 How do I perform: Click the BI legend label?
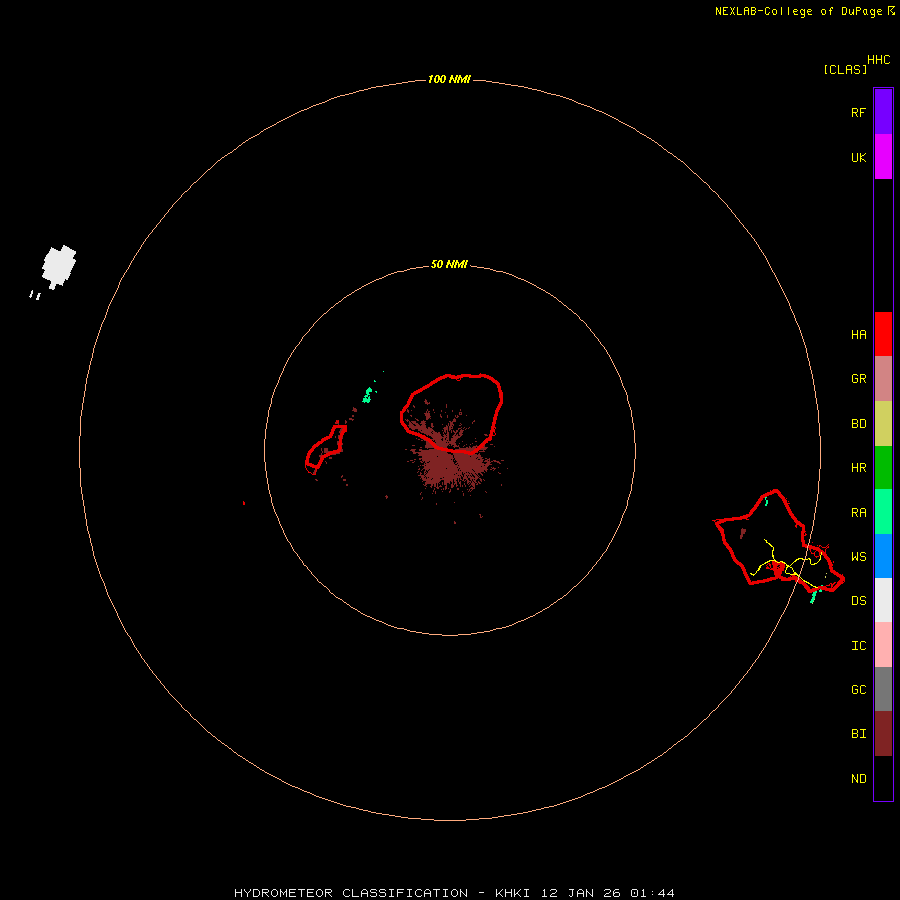click(x=858, y=734)
